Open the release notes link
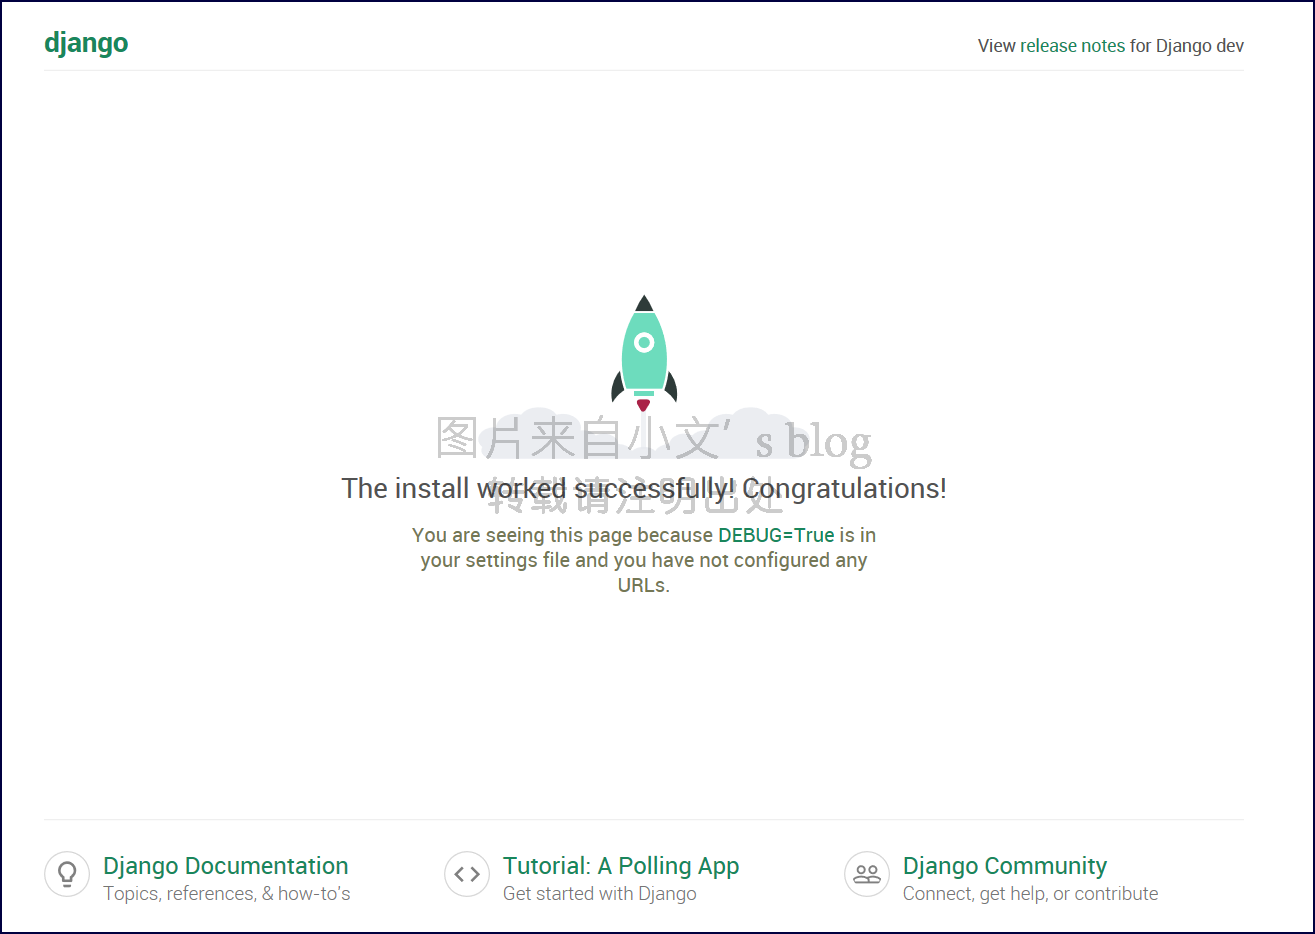The height and width of the screenshot is (934, 1315). pyautogui.click(x=1072, y=46)
